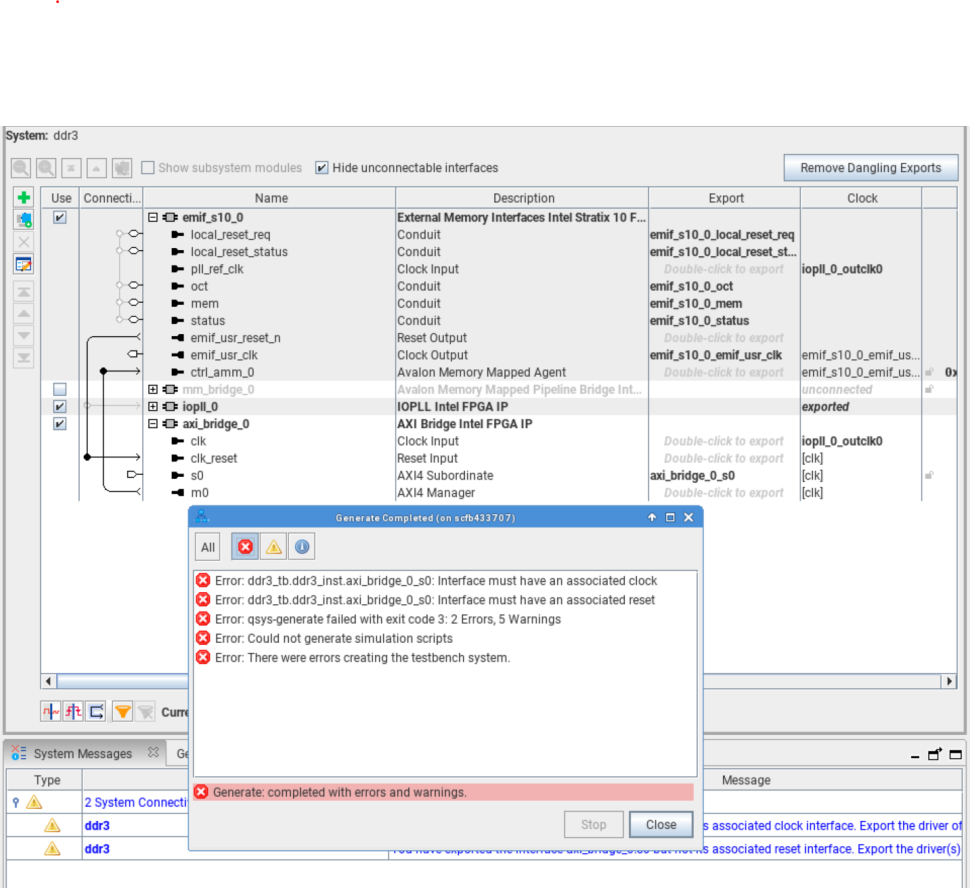Viewport: 970px width, 888px height.
Task: Toggle the error filter in Generate dialog
Action: (245, 546)
